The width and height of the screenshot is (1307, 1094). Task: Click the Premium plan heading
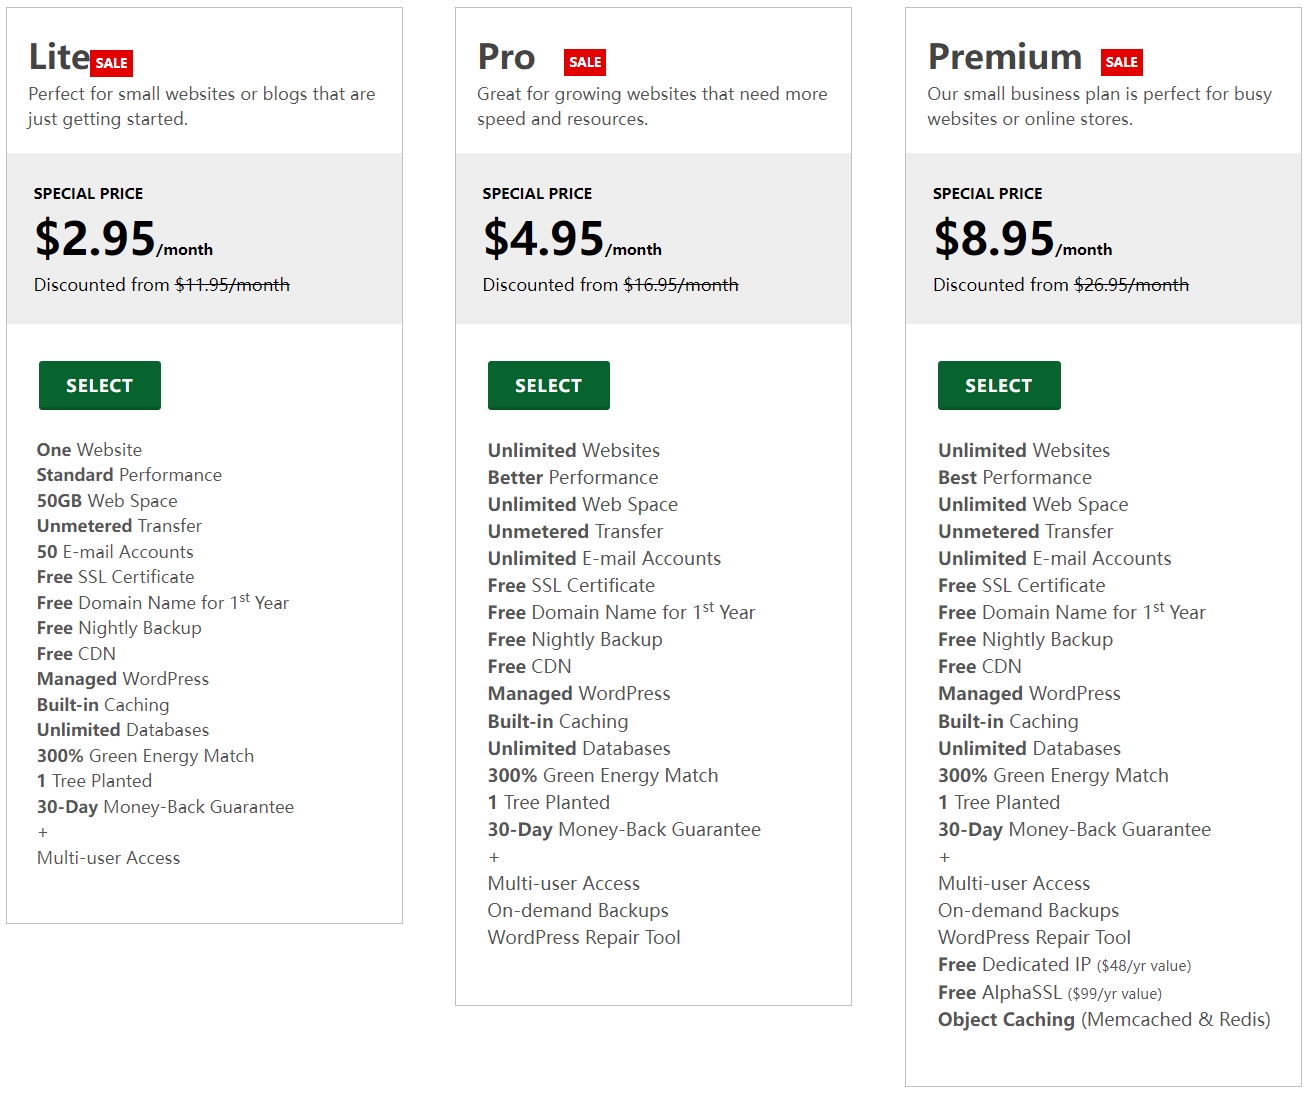[1005, 57]
